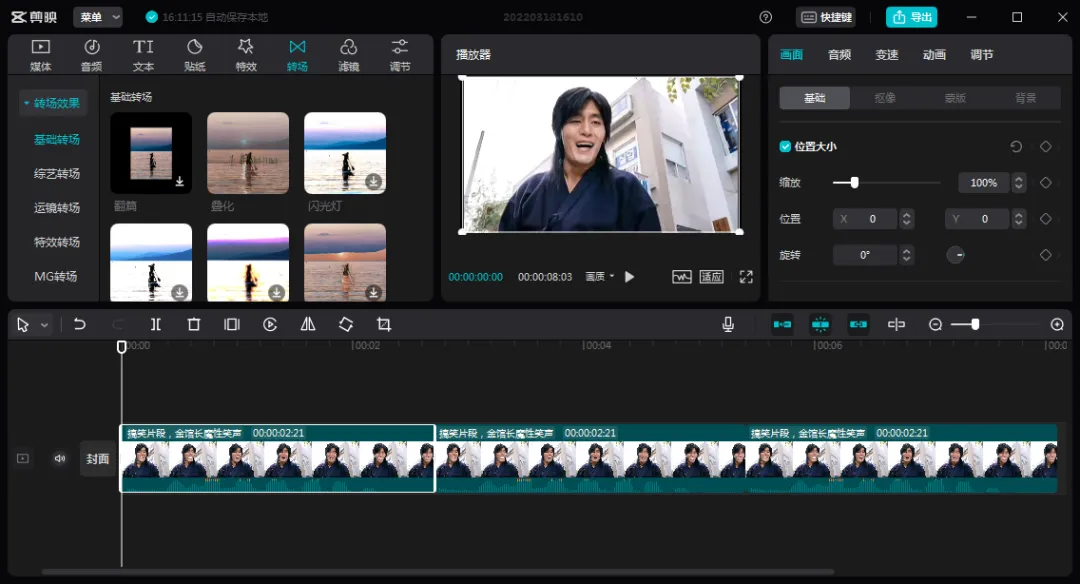Mute the track with speaker icon
Viewport: 1080px width, 584px height.
coord(60,459)
